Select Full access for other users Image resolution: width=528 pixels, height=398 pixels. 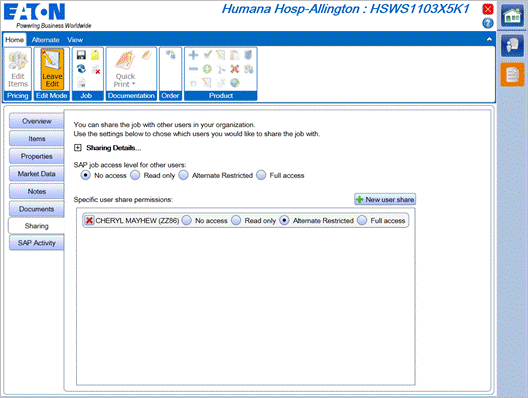tap(261, 175)
